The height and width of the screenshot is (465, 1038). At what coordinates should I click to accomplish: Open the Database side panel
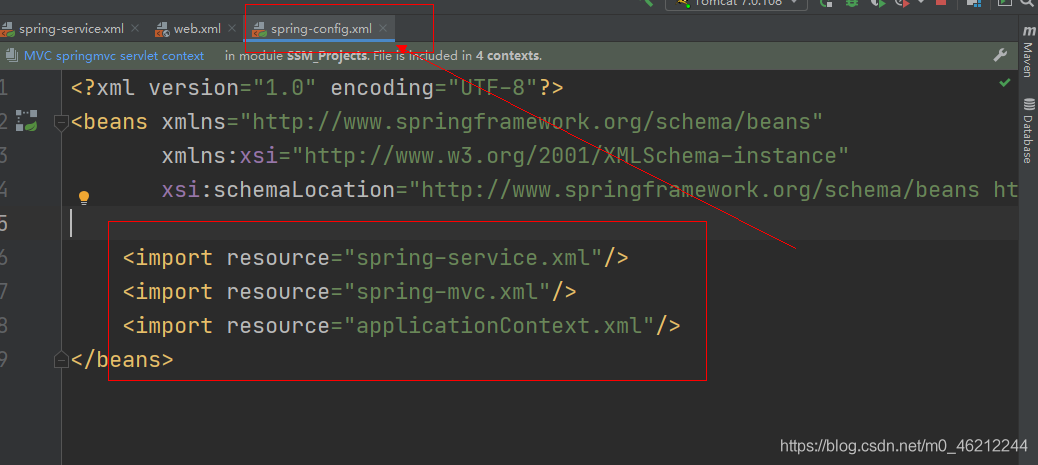point(1028,130)
